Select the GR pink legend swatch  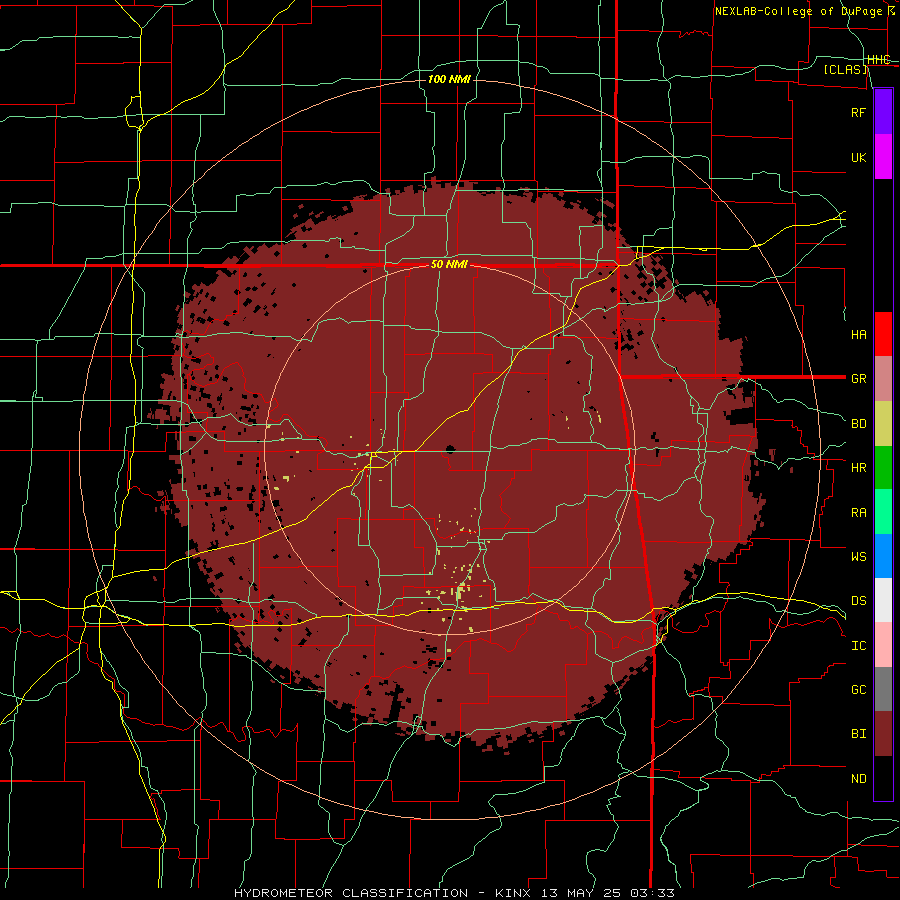point(883,379)
